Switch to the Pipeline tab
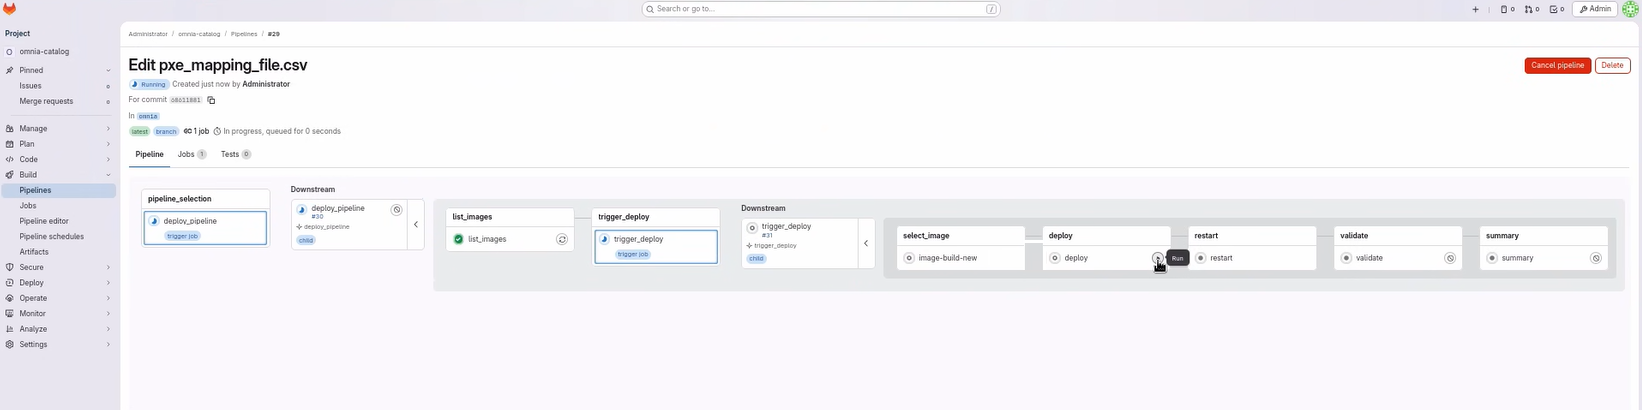Screen dimensions: 1642x410 click(150, 155)
